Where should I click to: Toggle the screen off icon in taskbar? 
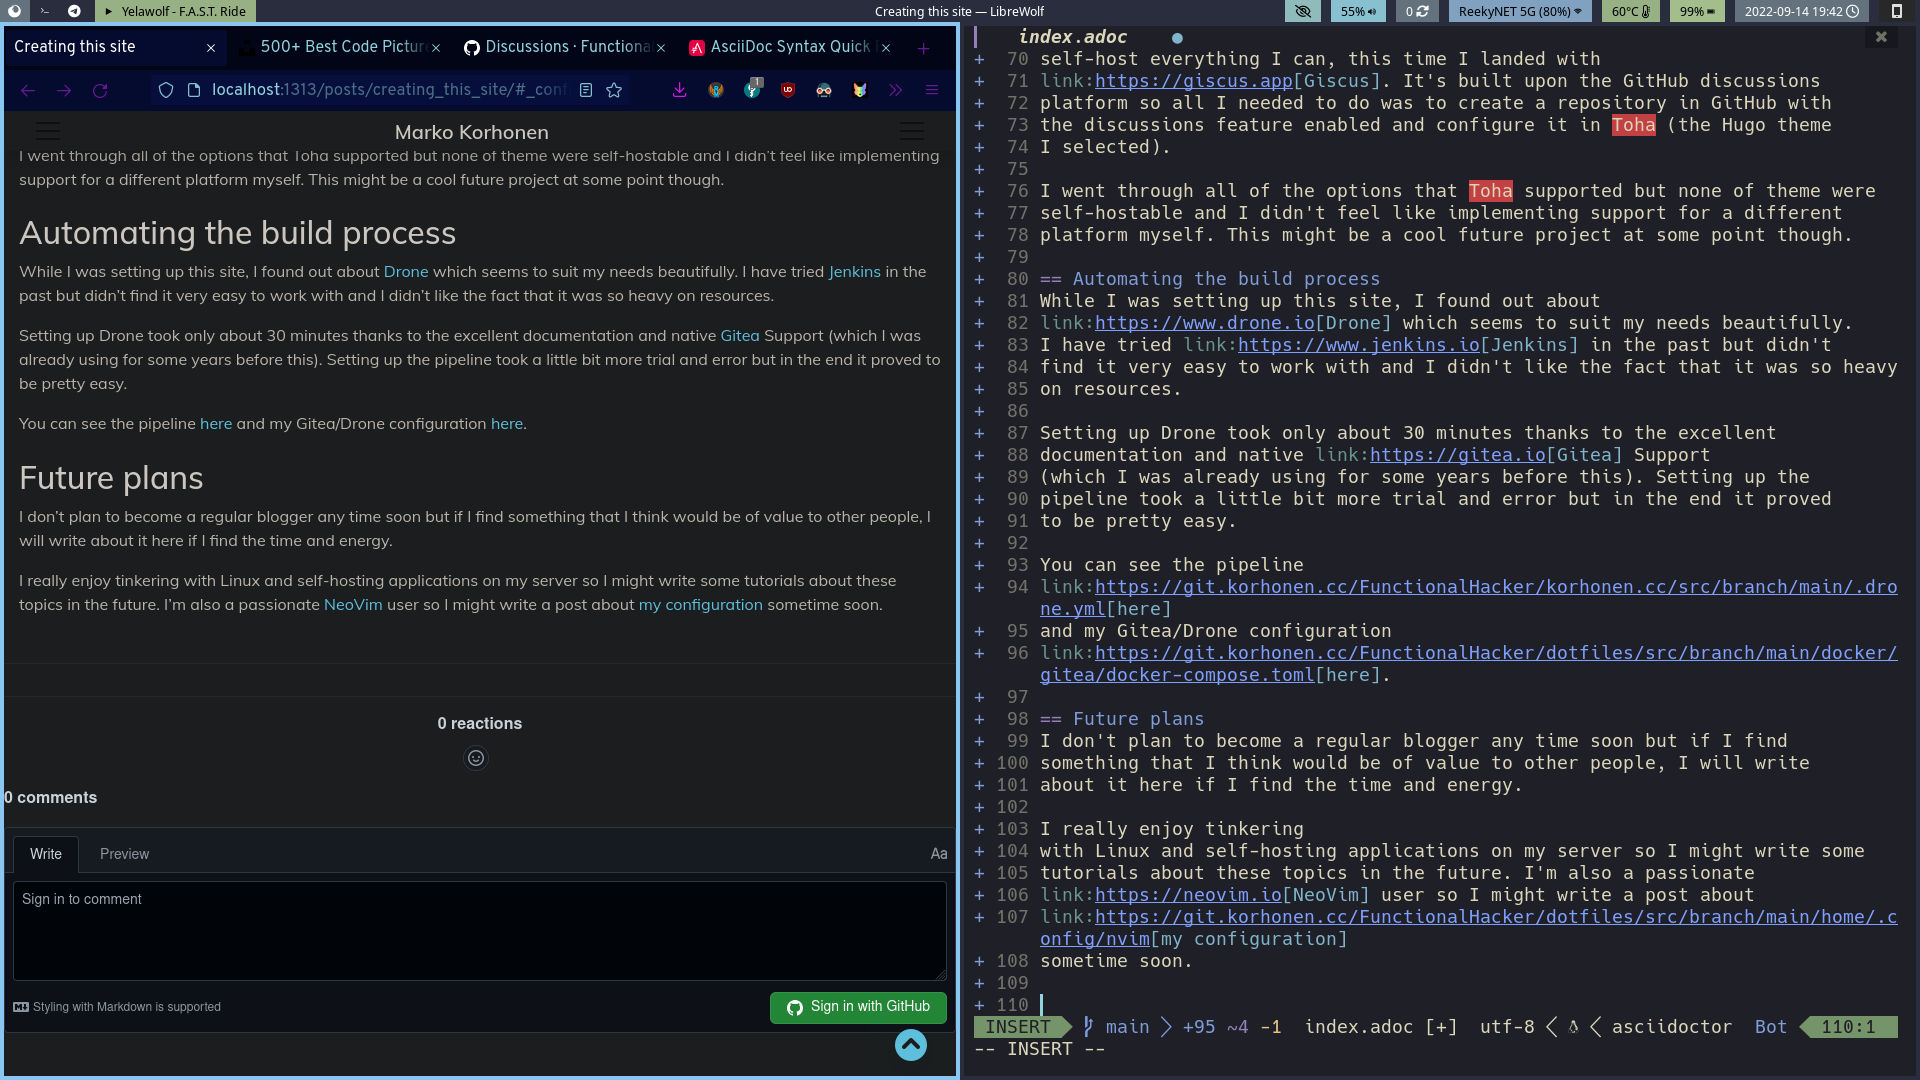coord(1303,11)
